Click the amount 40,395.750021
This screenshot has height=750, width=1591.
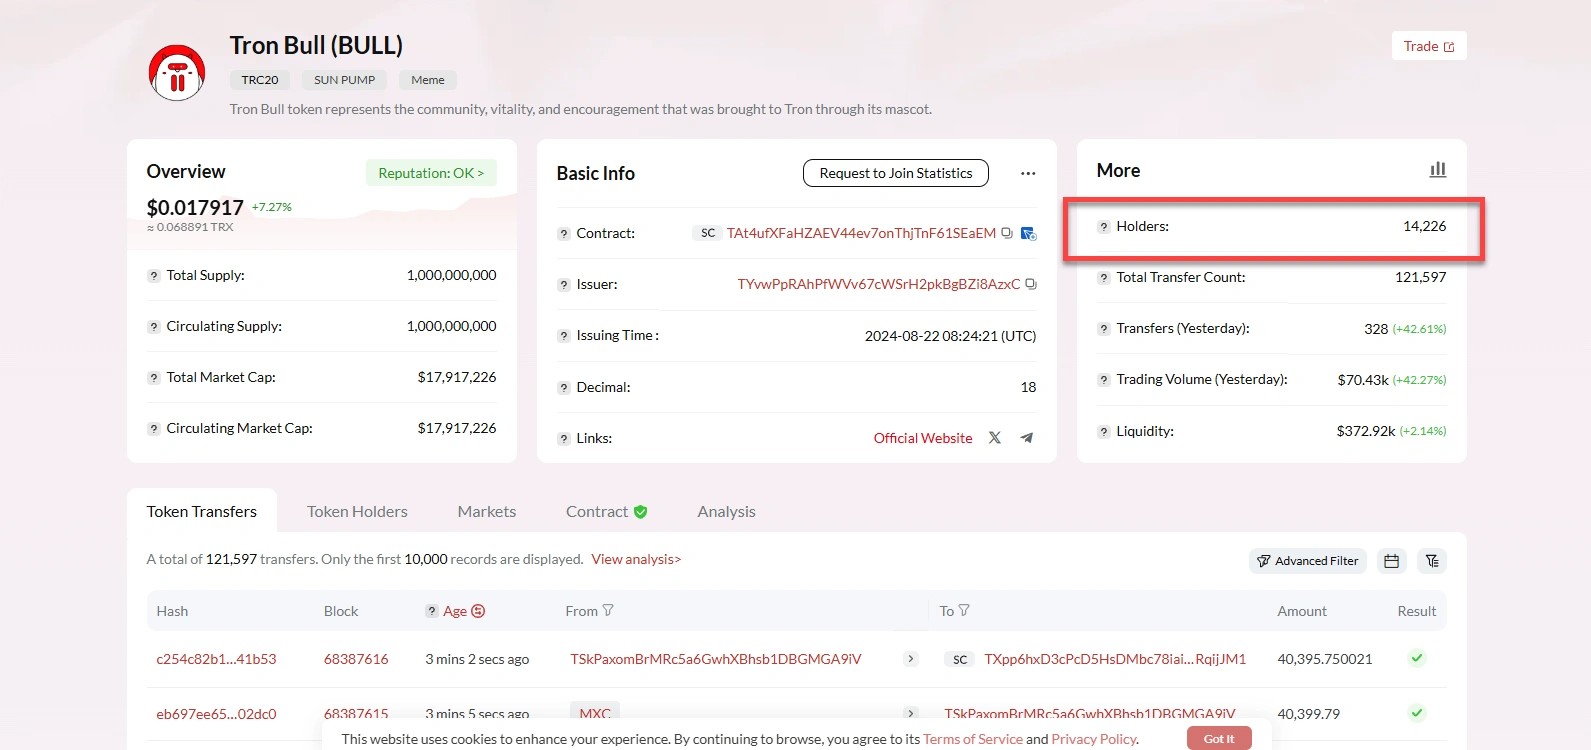(x=1325, y=659)
